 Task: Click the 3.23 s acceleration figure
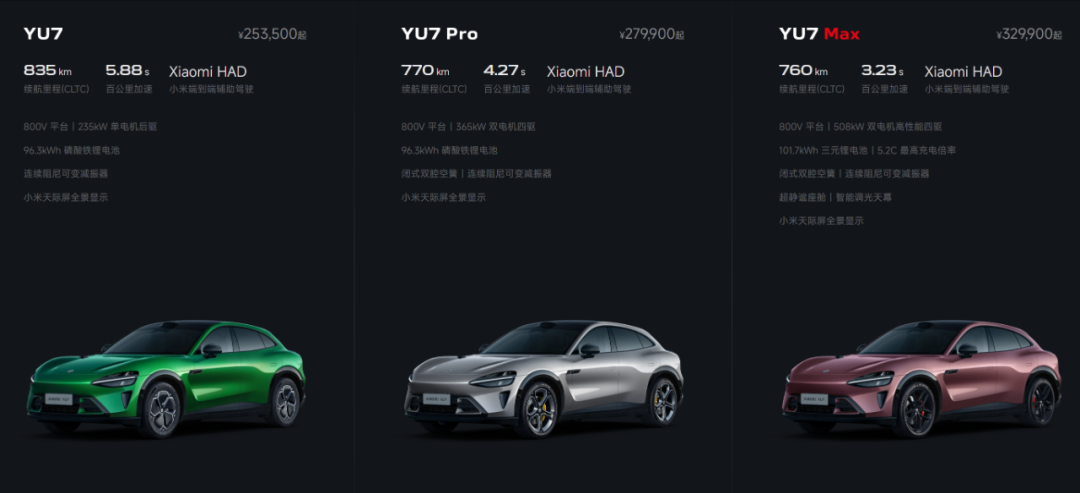click(883, 71)
